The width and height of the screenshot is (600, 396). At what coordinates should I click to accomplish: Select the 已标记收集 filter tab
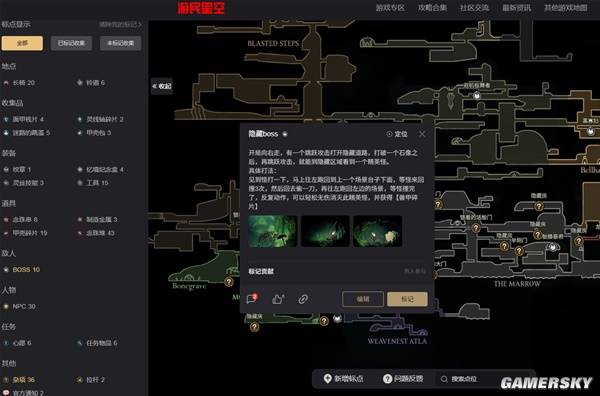point(71,43)
